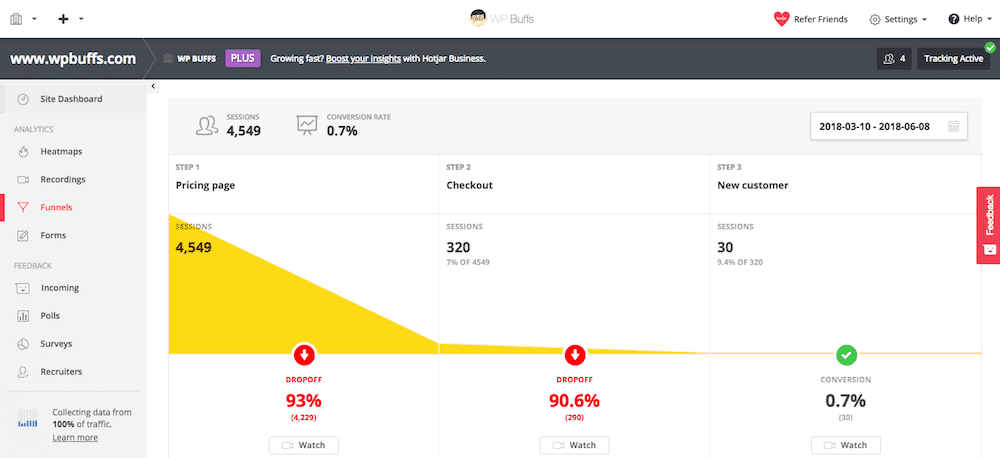Image resolution: width=1000 pixels, height=458 pixels.
Task: Open the date range picker field
Action: (889, 126)
